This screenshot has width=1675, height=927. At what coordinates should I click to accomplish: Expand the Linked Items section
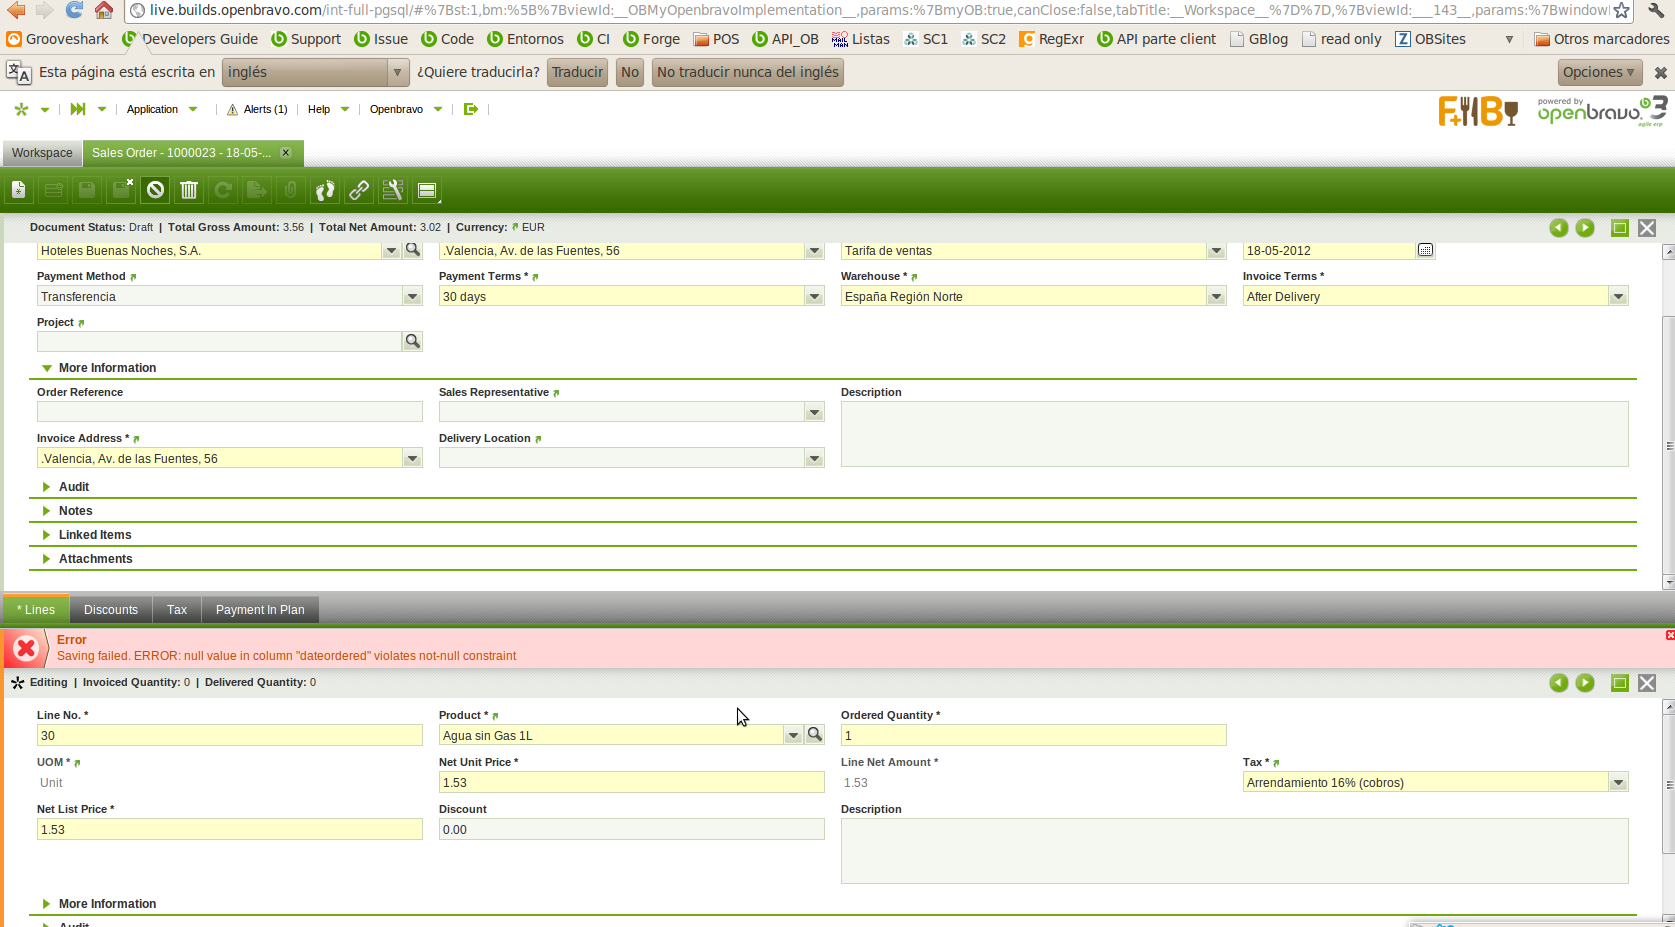(94, 535)
